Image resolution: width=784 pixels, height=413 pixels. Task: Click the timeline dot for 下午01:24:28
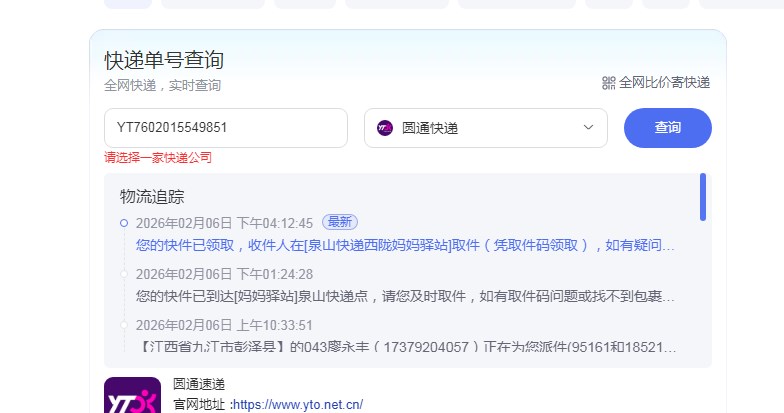123,274
